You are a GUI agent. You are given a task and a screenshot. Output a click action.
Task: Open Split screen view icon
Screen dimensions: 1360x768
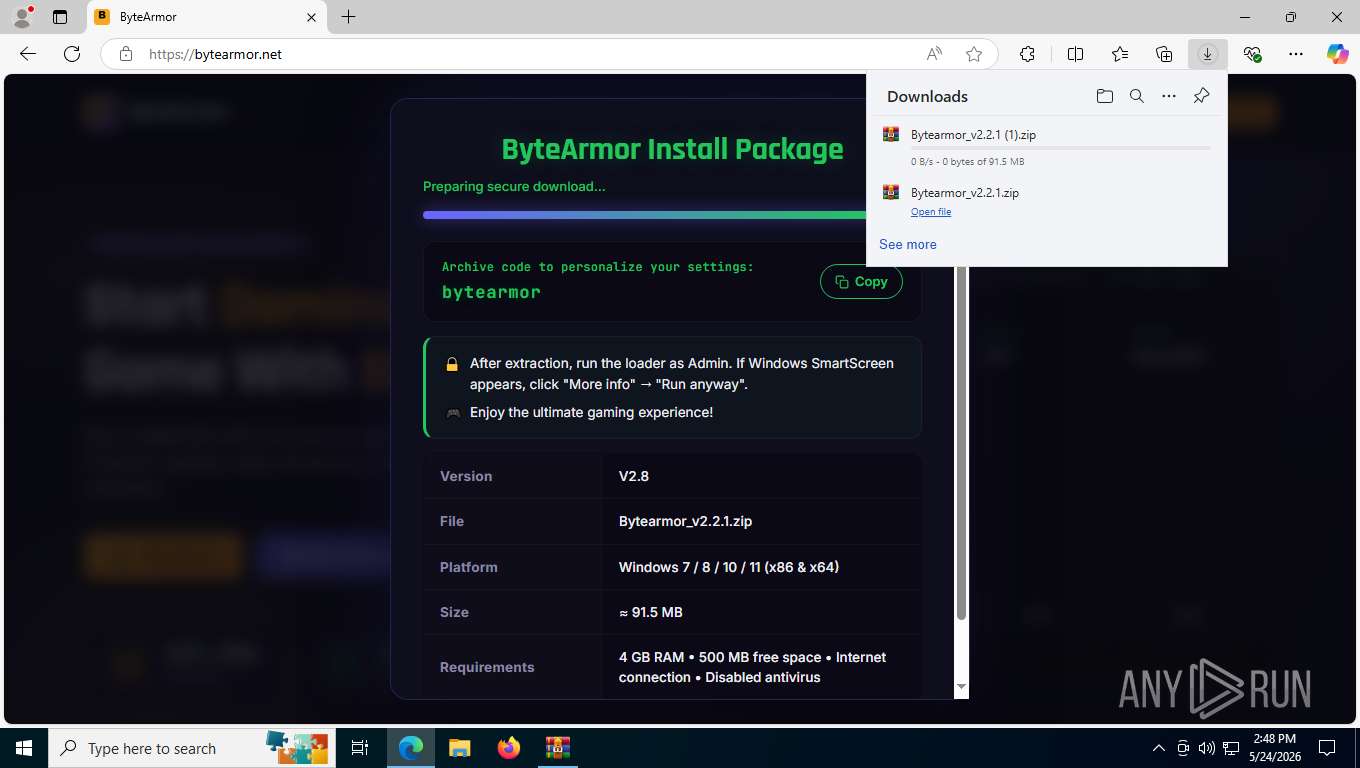point(1075,54)
